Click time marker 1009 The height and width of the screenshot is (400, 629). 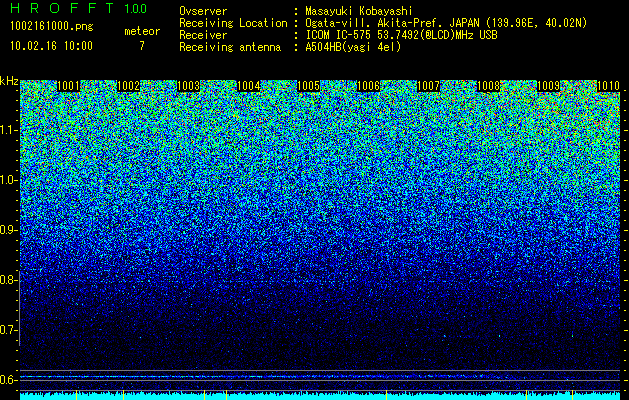(x=548, y=86)
